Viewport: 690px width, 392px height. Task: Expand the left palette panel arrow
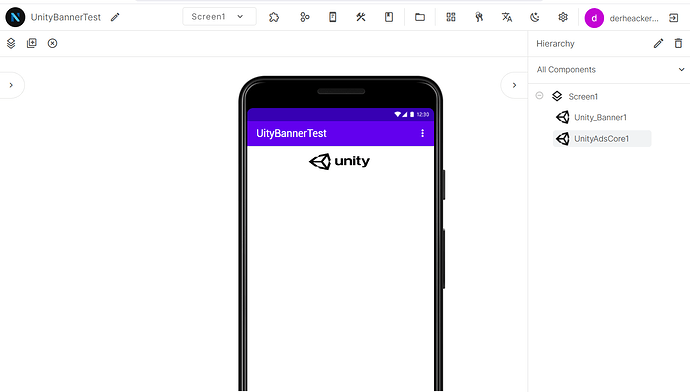(11, 85)
